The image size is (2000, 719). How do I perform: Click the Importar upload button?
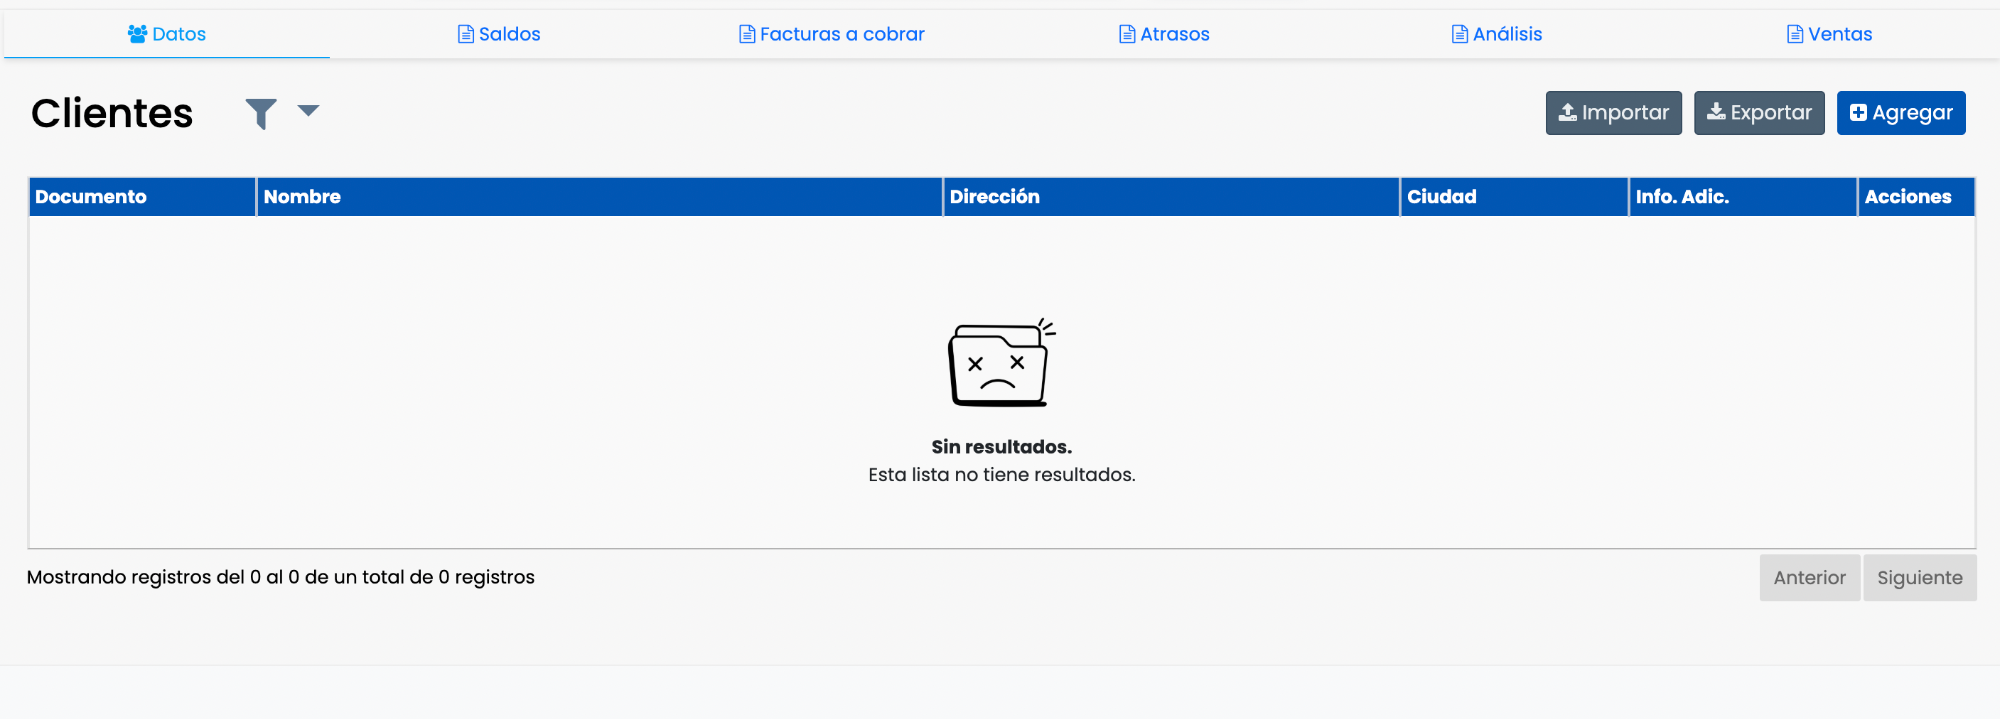pos(1613,113)
